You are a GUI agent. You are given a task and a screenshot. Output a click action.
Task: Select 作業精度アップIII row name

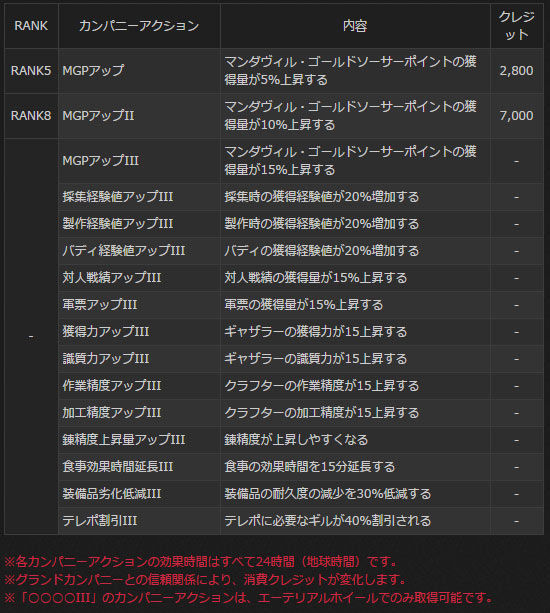click(x=112, y=385)
